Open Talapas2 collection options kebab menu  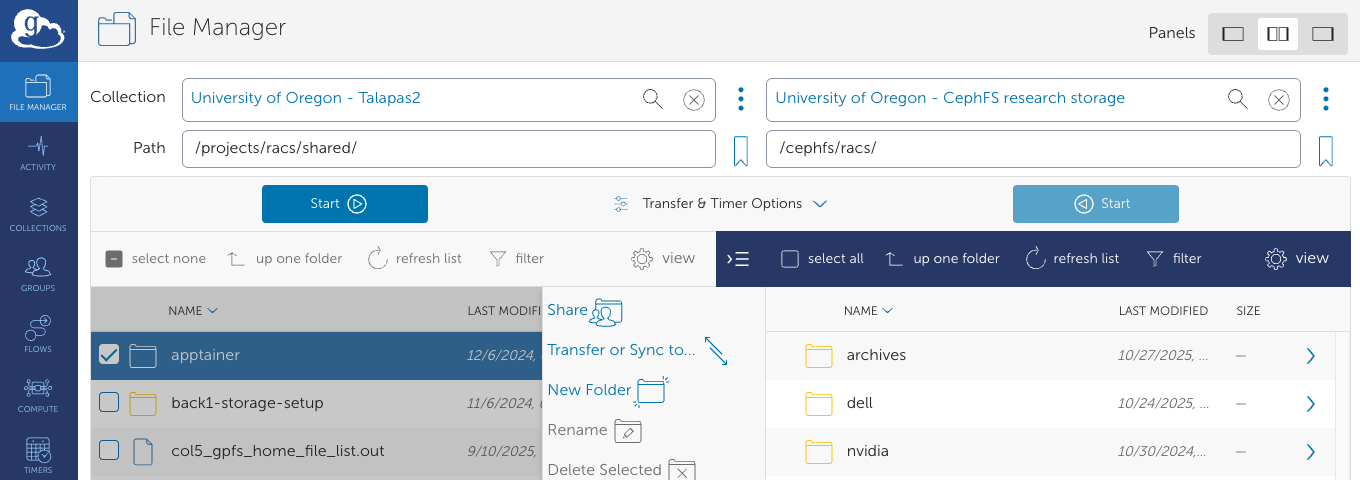(x=741, y=99)
